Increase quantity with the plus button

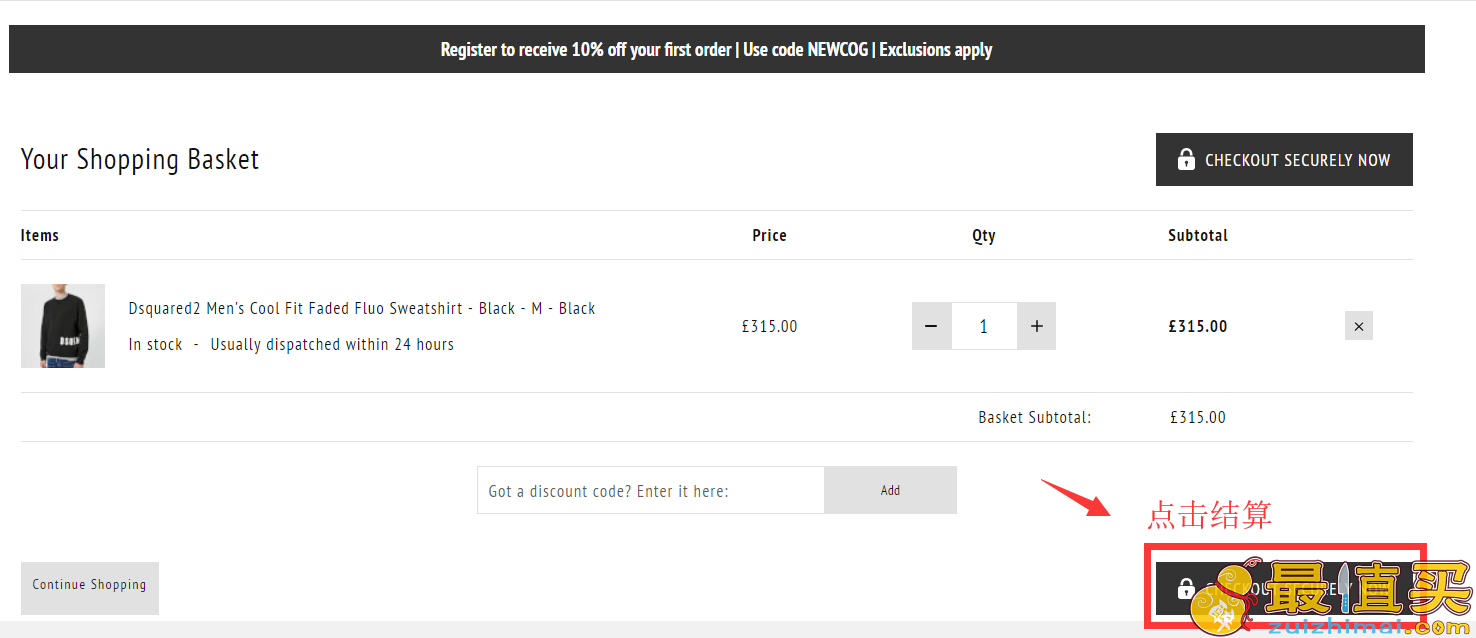click(1036, 326)
